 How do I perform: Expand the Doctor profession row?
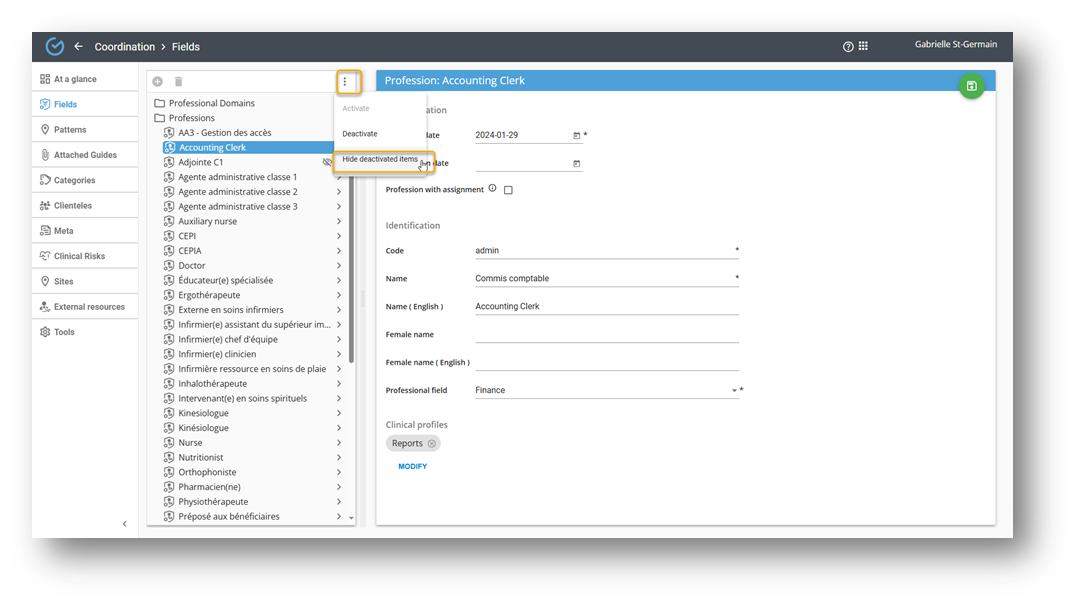(x=339, y=266)
